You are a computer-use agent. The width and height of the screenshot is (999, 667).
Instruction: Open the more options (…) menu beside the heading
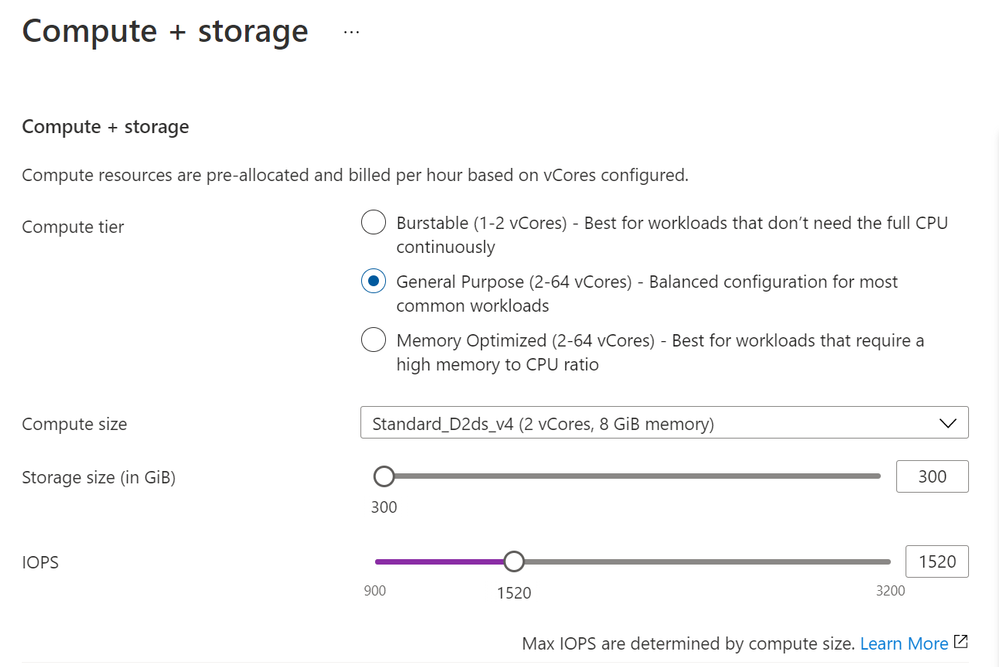tap(351, 30)
